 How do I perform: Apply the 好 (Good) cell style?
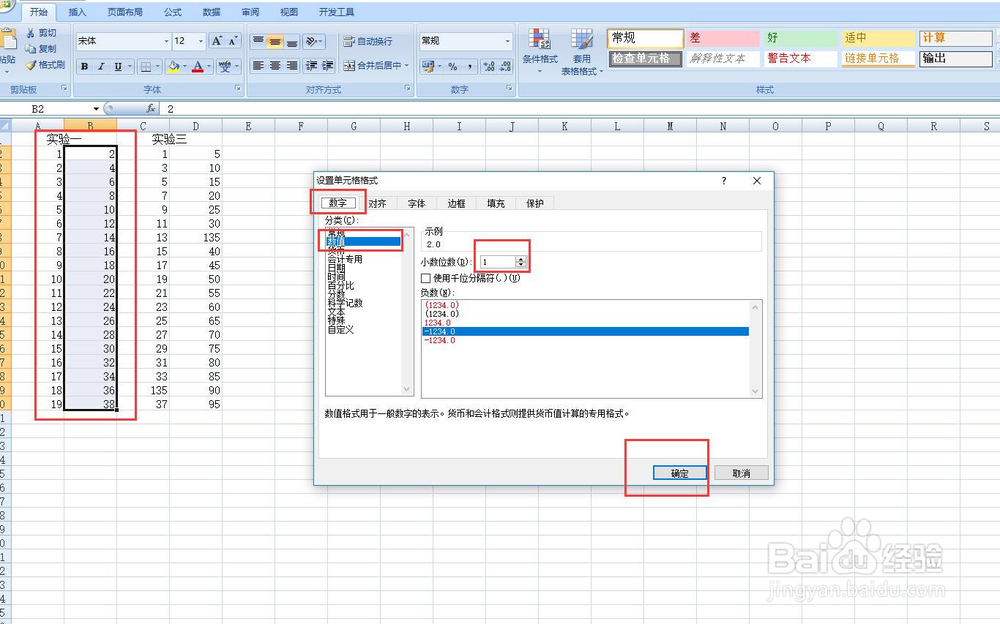800,38
